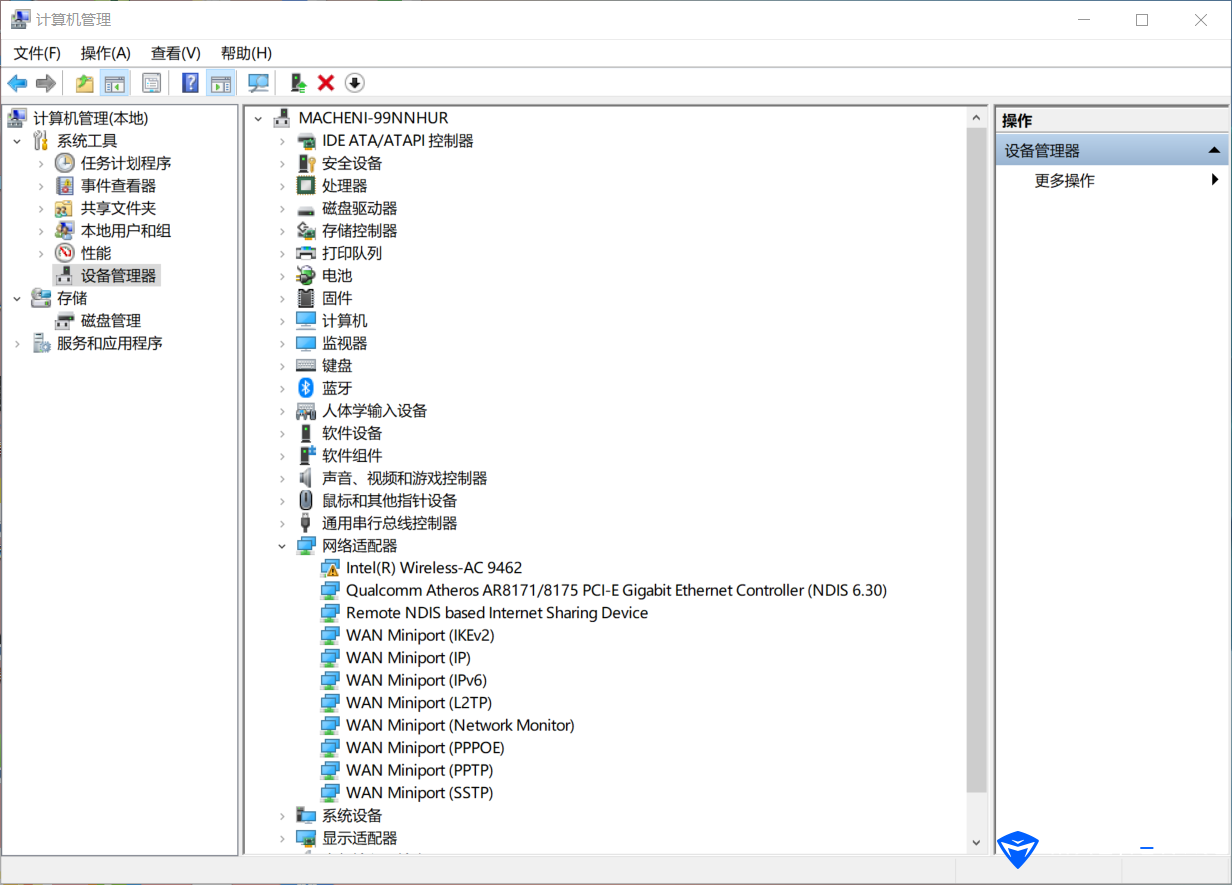Screen dimensions: 1232x885
Task: Open the 查看(V) menu
Action: point(176,53)
